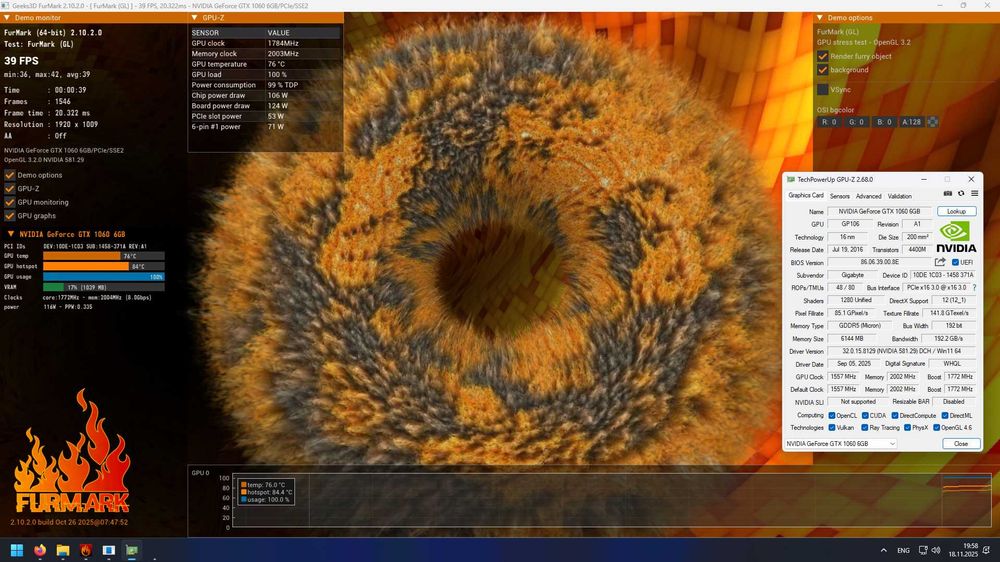Click the '39 FPS' counter text

coord(21,61)
